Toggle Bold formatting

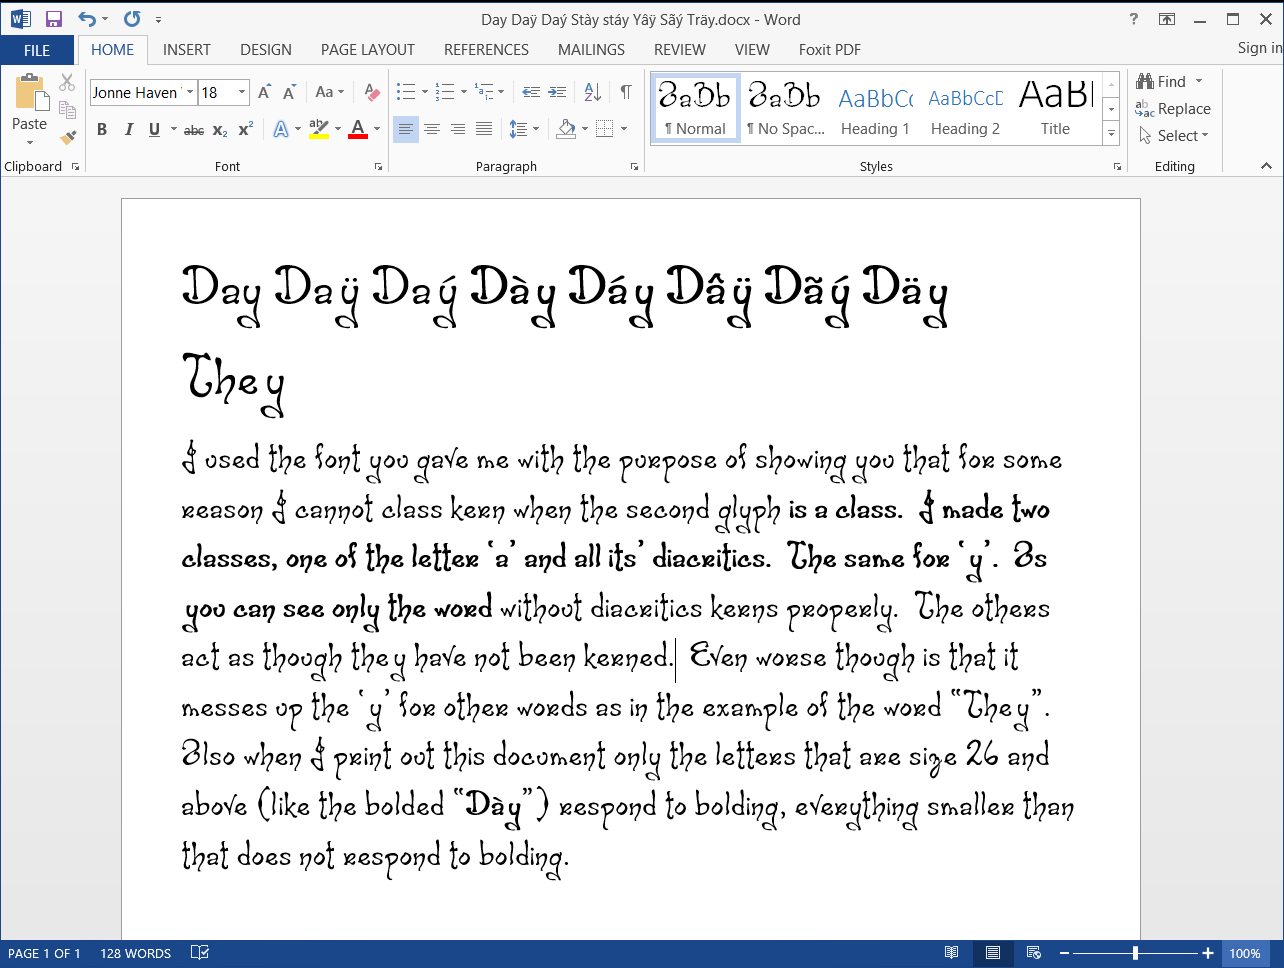pyautogui.click(x=102, y=130)
